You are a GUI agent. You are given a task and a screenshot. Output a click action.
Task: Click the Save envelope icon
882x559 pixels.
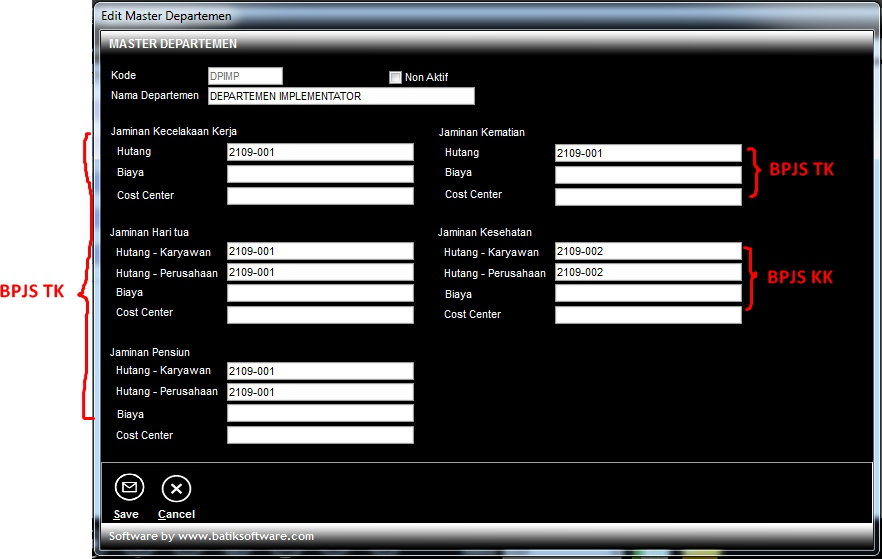(129, 488)
